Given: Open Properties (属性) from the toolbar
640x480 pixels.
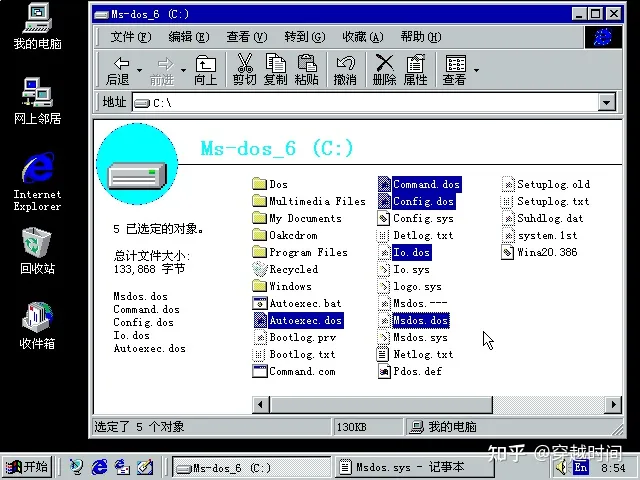Looking at the screenshot, I should pyautogui.click(x=415, y=69).
